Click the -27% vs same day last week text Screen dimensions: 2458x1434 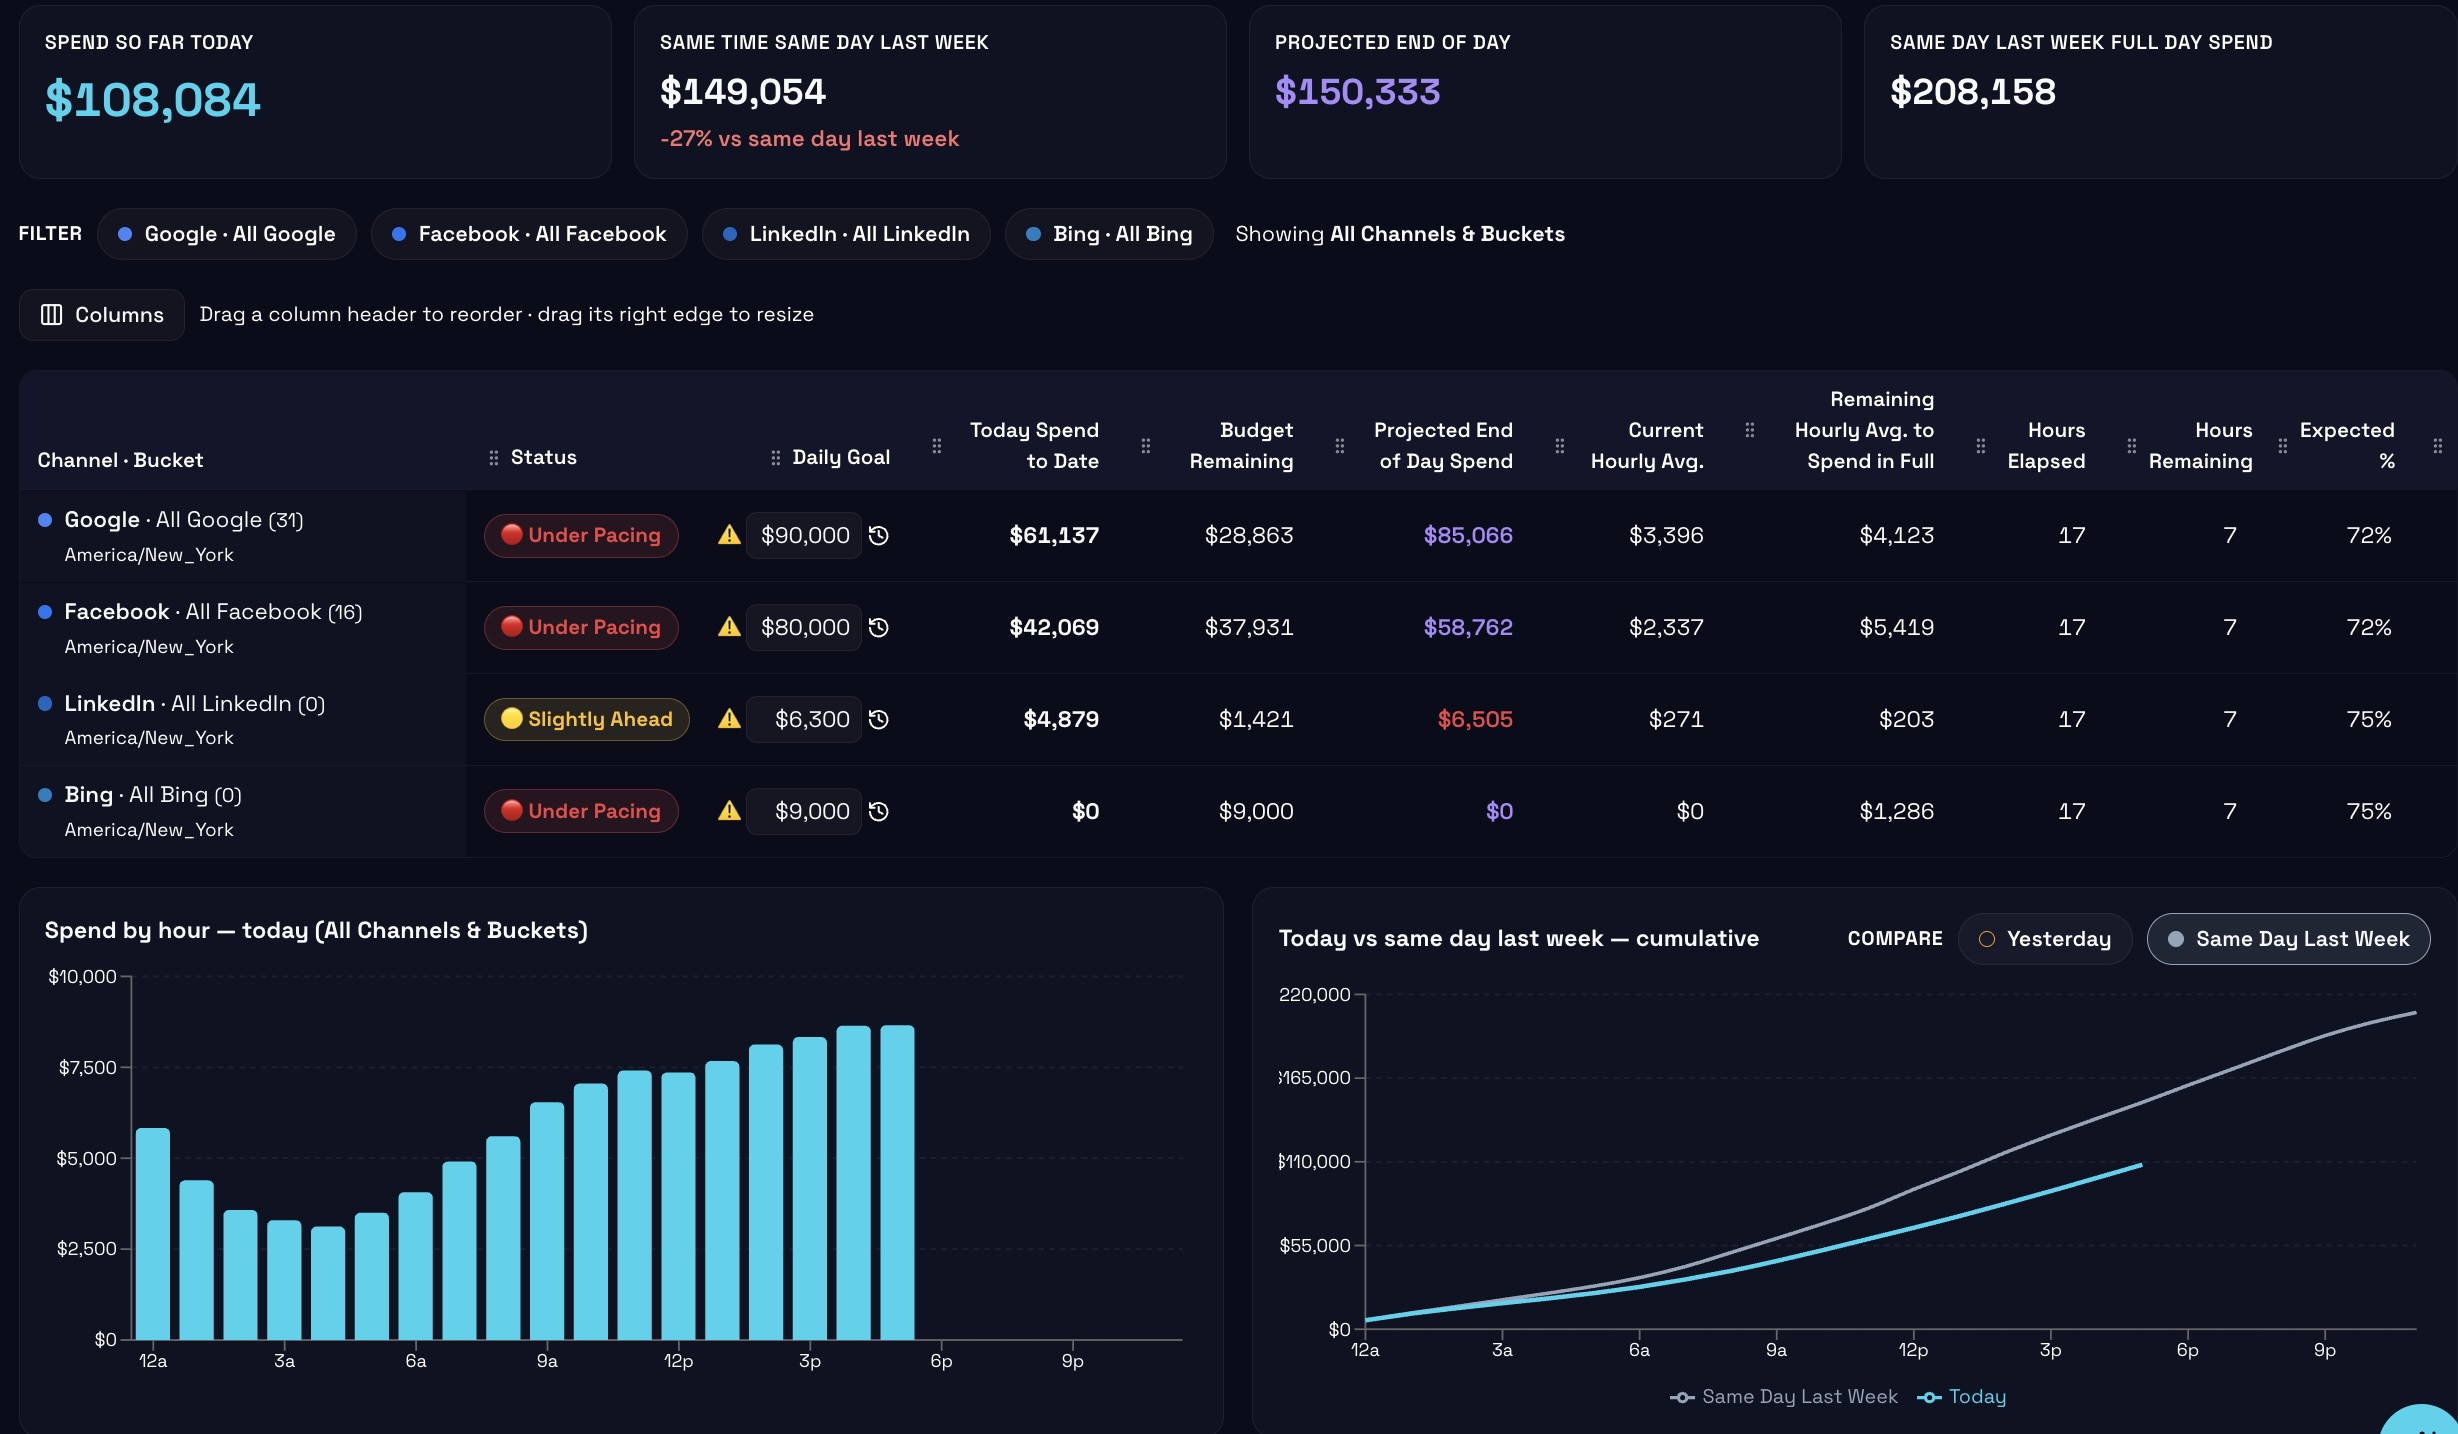point(809,139)
